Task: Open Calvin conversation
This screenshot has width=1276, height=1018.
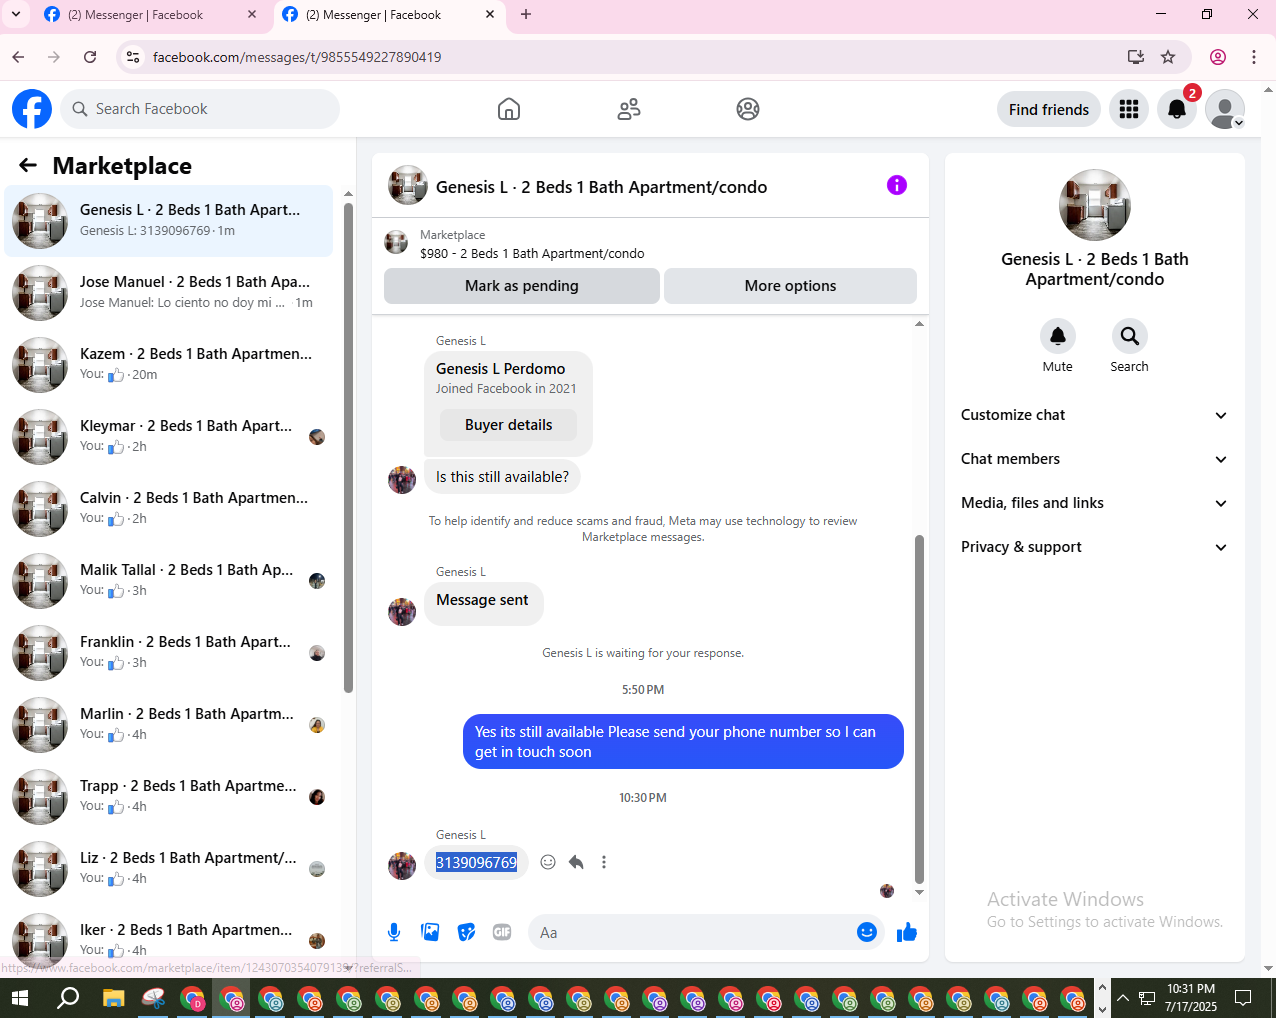Action: pos(168,509)
